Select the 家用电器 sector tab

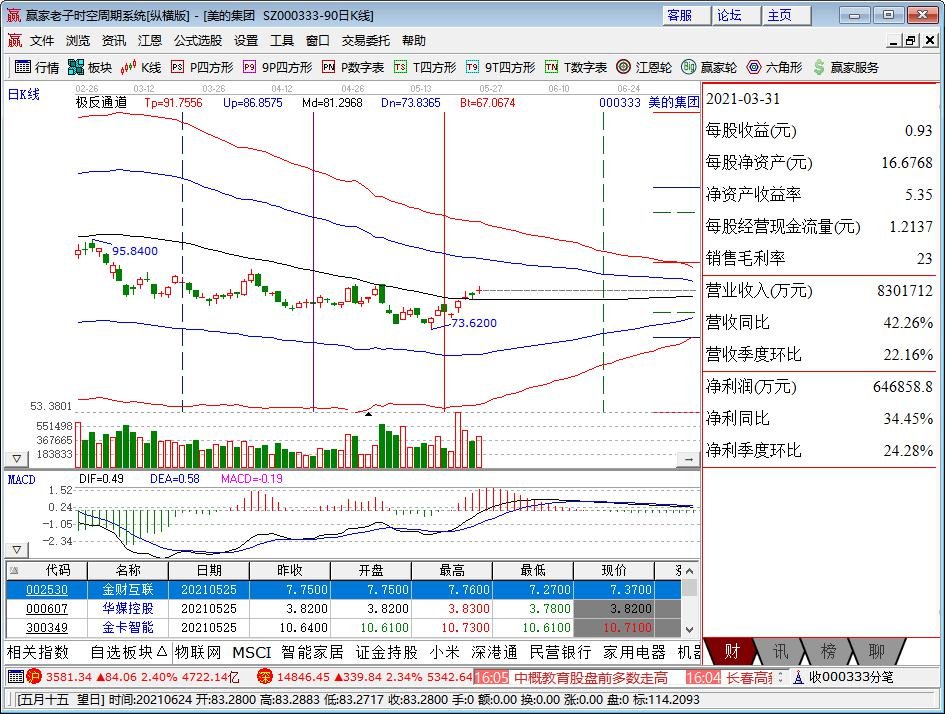tap(634, 652)
